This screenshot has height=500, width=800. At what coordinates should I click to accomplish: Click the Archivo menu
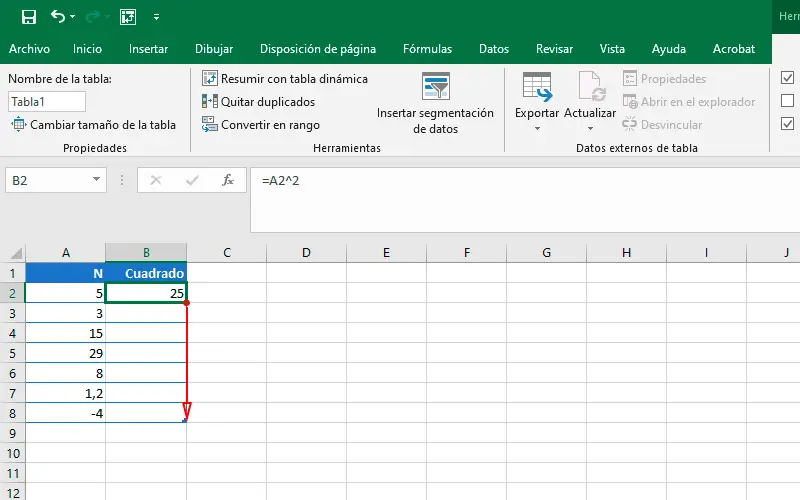(x=29, y=48)
